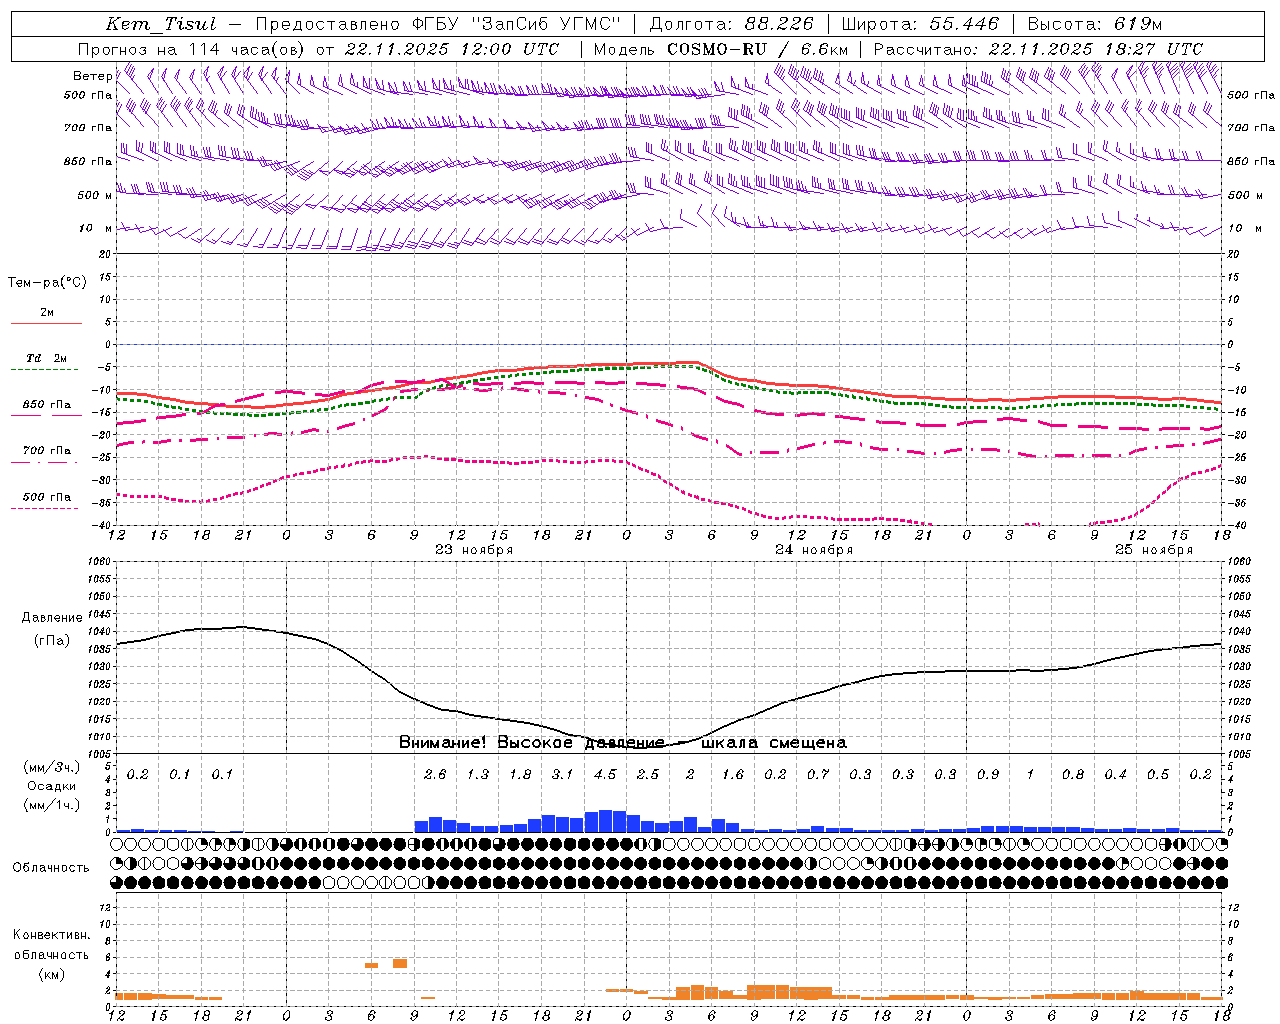This screenshot has height=1024, width=1280.
Task: Click the 0.8 precipitation value
Action: pos(1073,775)
